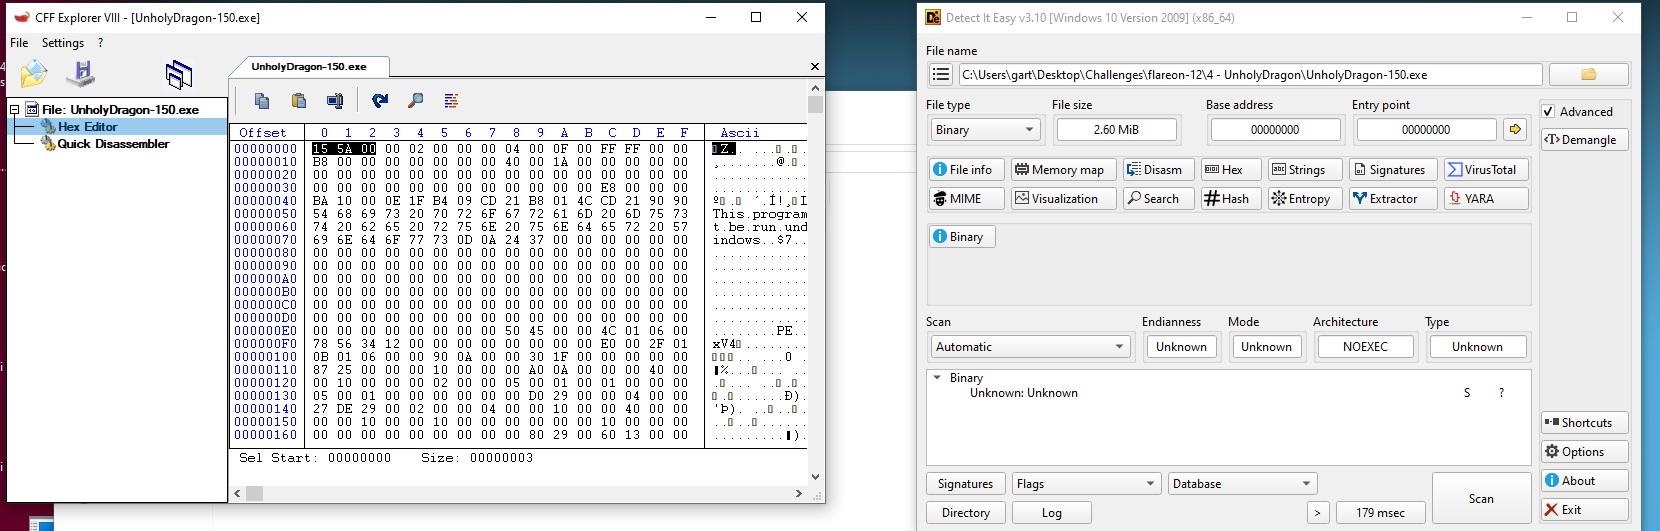Click the select-block icon in the hex toolbar
The image size is (1660, 531).
335,100
